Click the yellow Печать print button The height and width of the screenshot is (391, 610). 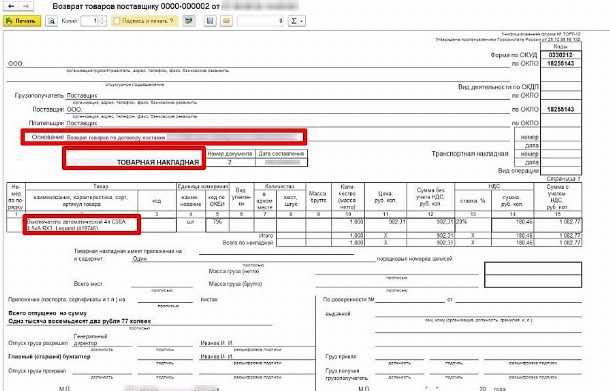click(22, 21)
